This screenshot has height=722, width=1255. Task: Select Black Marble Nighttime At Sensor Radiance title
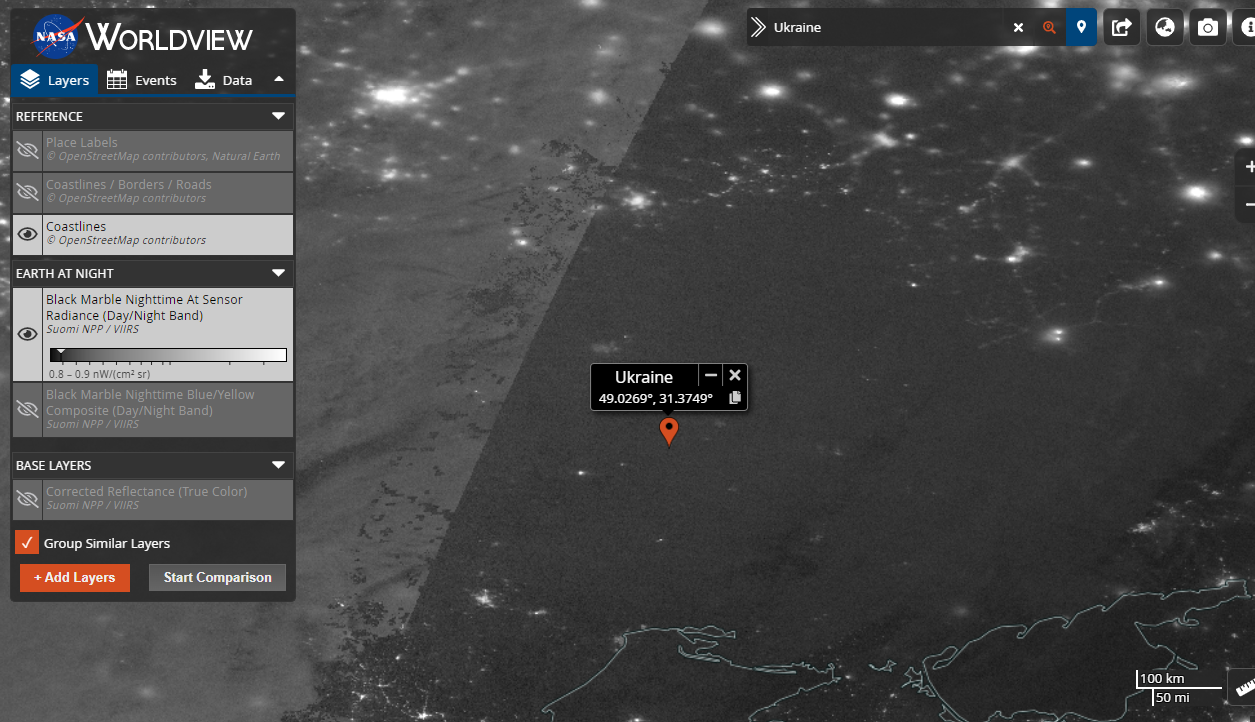144,307
